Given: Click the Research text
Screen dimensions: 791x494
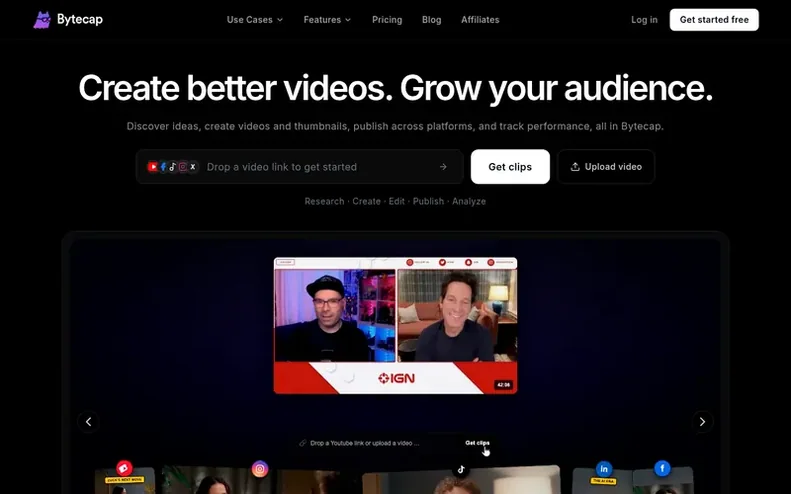Looking at the screenshot, I should [x=324, y=201].
